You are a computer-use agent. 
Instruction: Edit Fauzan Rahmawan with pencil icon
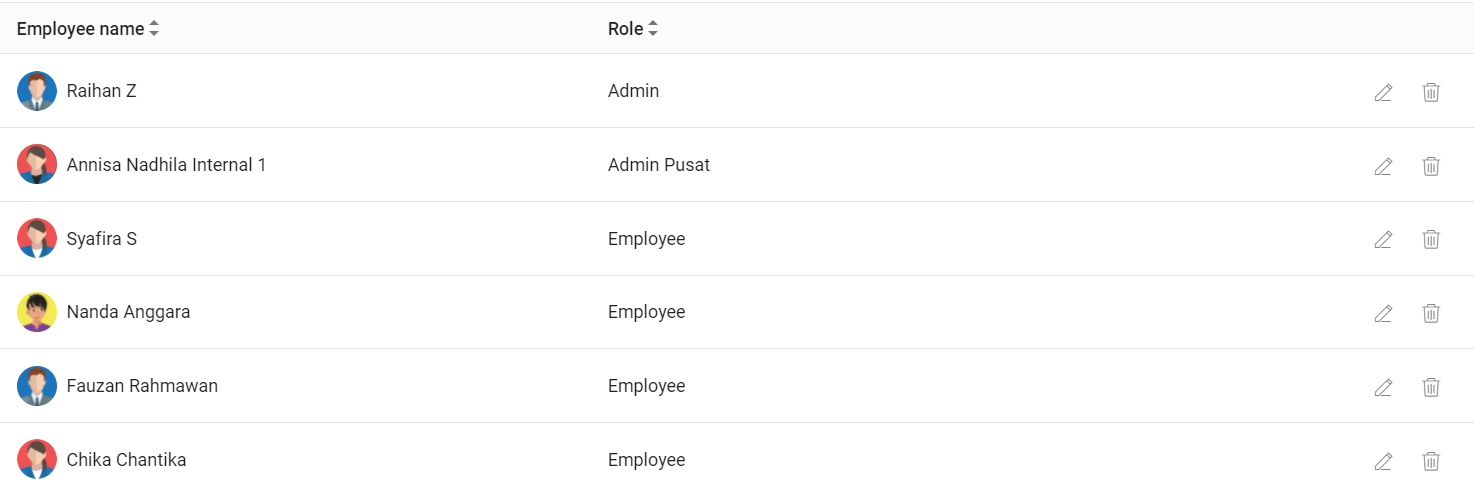pyautogui.click(x=1383, y=387)
